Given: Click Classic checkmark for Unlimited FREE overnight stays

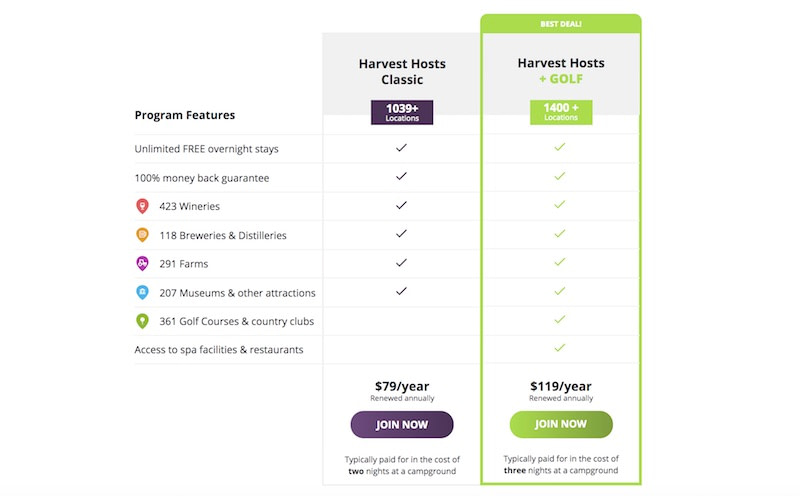Looking at the screenshot, I should point(402,147).
